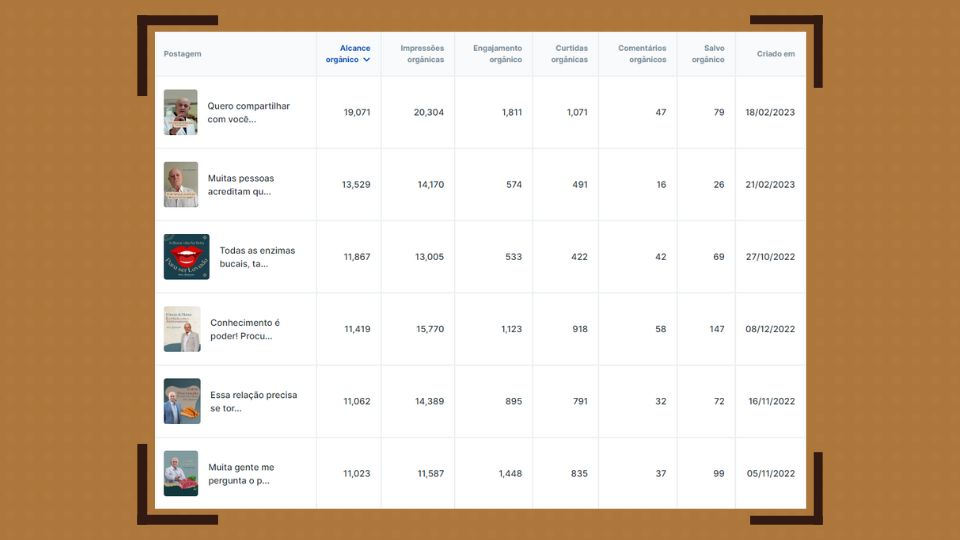960x540 pixels.
Task: Click the Postagem column header
Action: [x=183, y=54]
